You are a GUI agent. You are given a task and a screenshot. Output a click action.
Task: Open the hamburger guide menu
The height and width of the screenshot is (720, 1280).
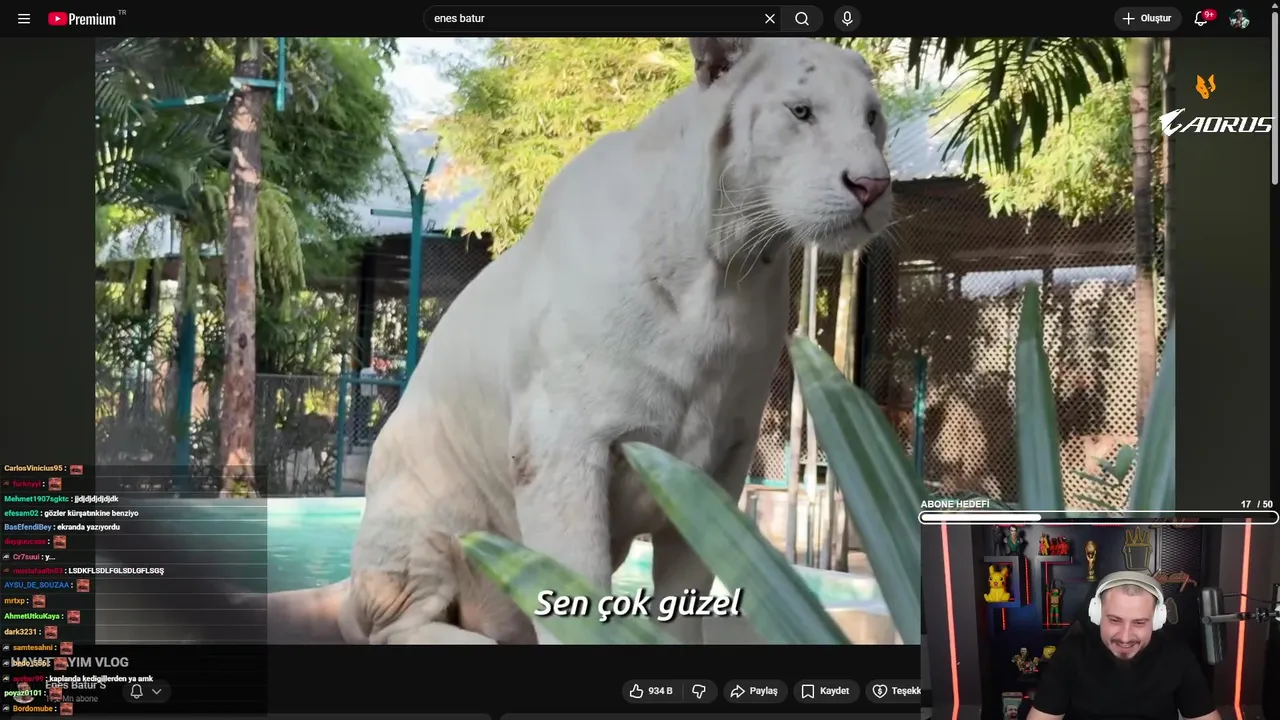24,19
